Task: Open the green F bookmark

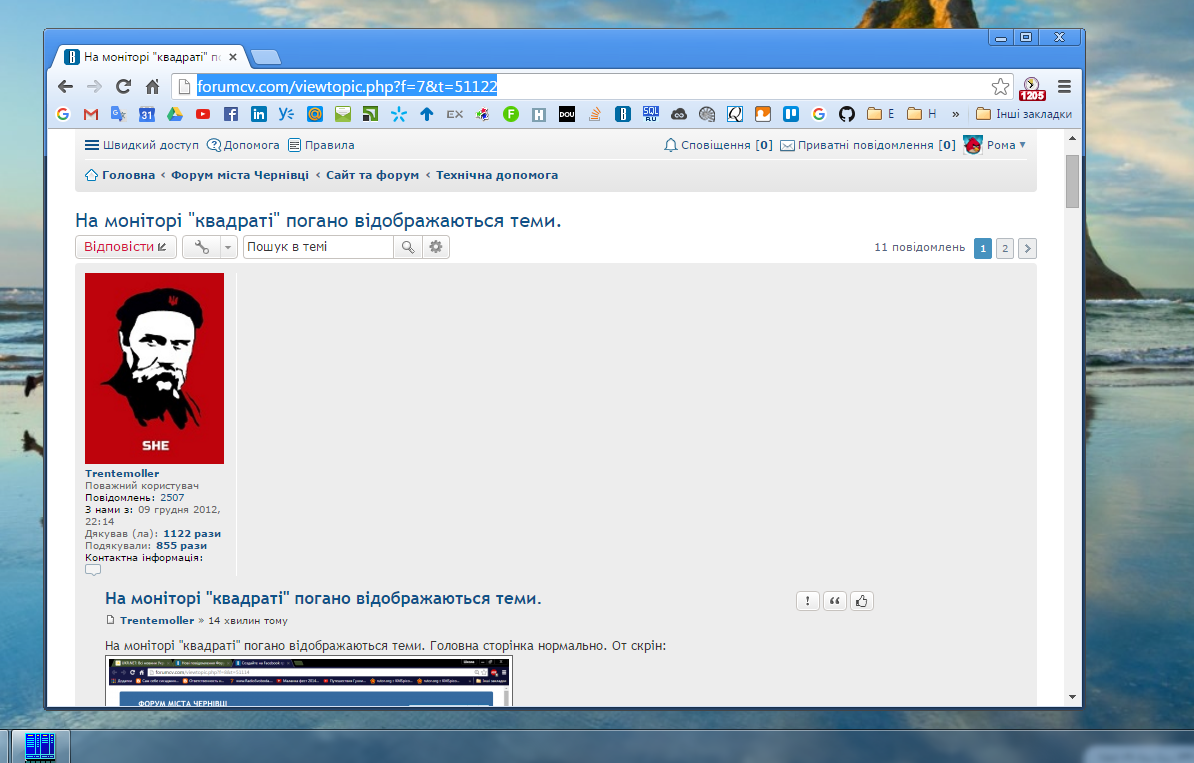Action: (x=511, y=114)
